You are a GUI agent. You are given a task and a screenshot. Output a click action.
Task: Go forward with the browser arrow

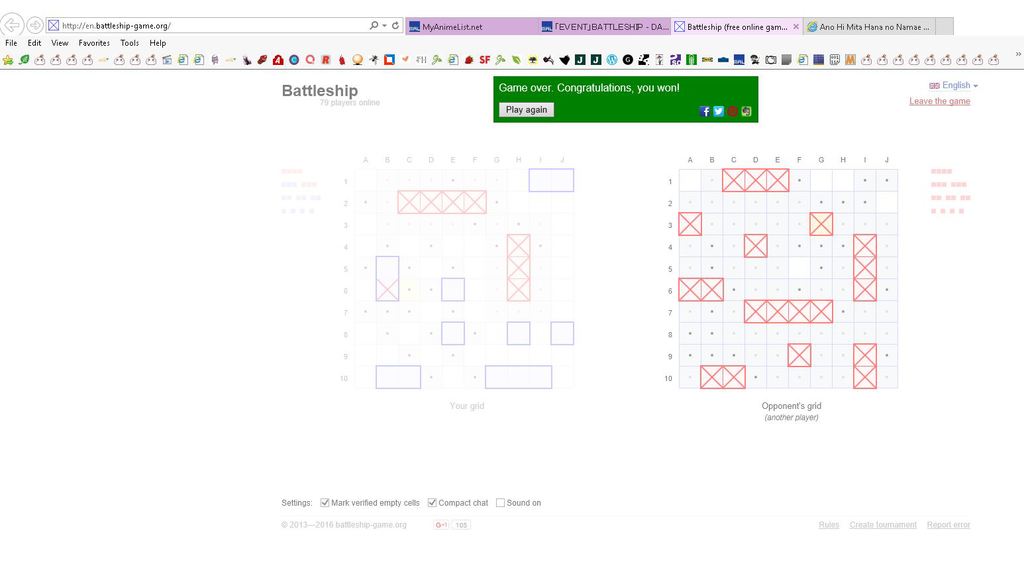pyautogui.click(x=35, y=25)
